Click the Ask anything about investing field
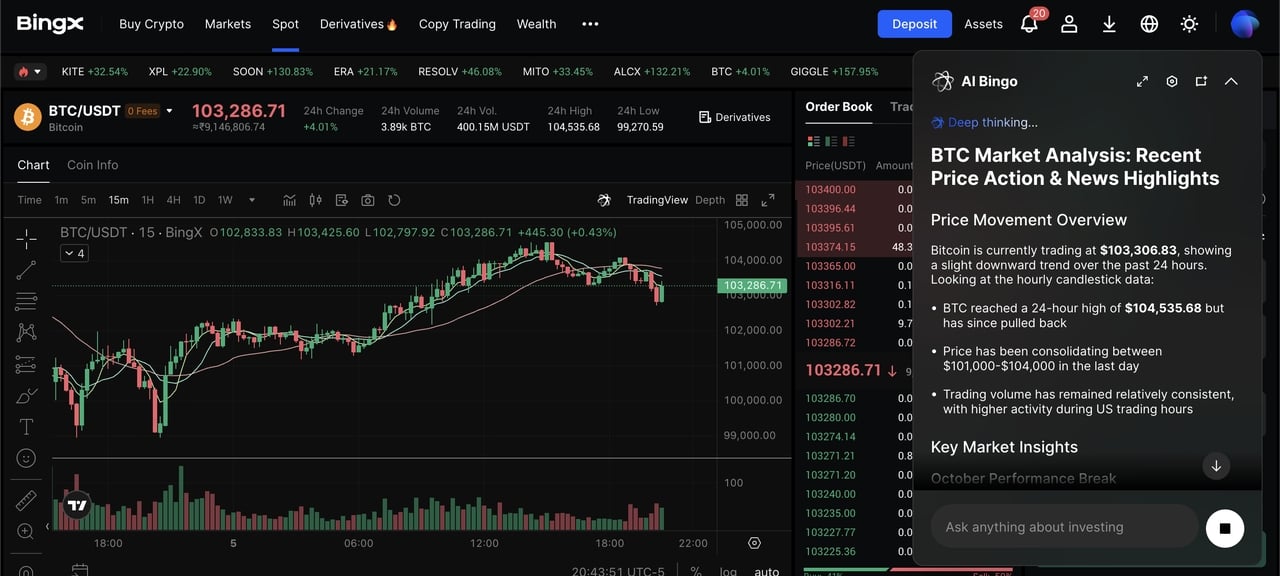 [1064, 527]
